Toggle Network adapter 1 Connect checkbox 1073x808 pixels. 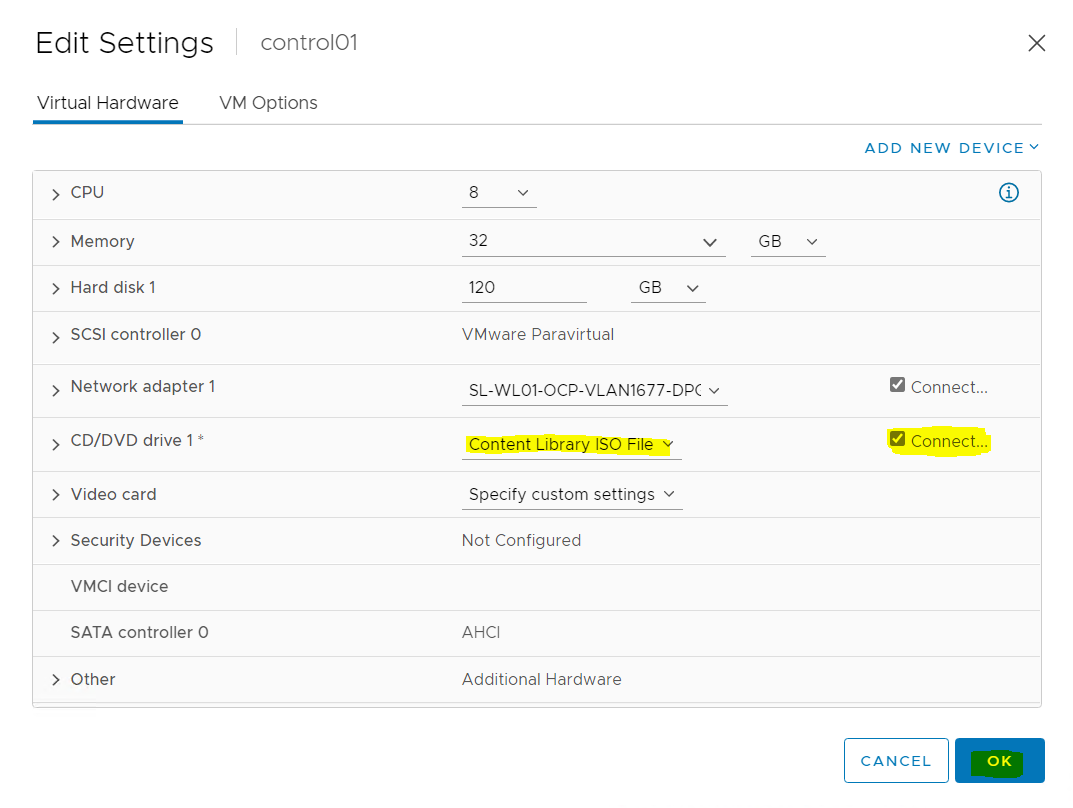(x=897, y=385)
